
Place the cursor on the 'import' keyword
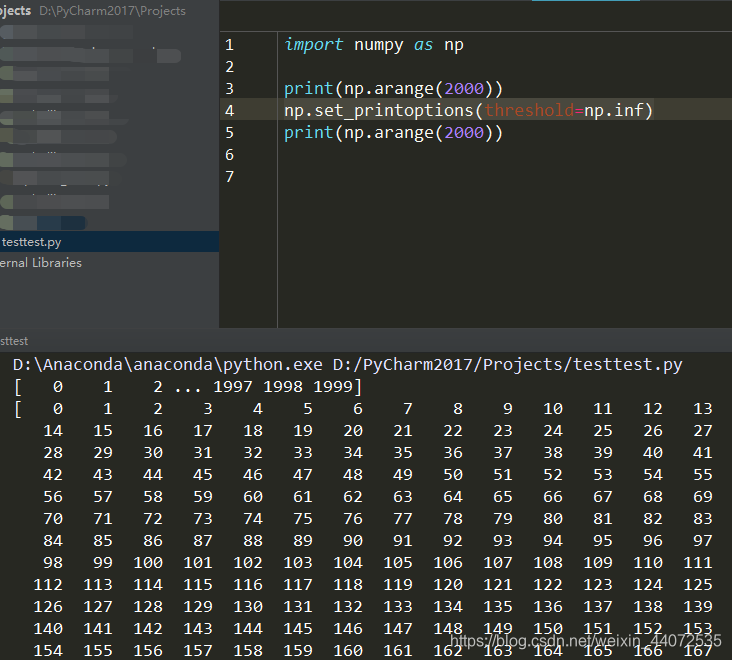coord(314,45)
